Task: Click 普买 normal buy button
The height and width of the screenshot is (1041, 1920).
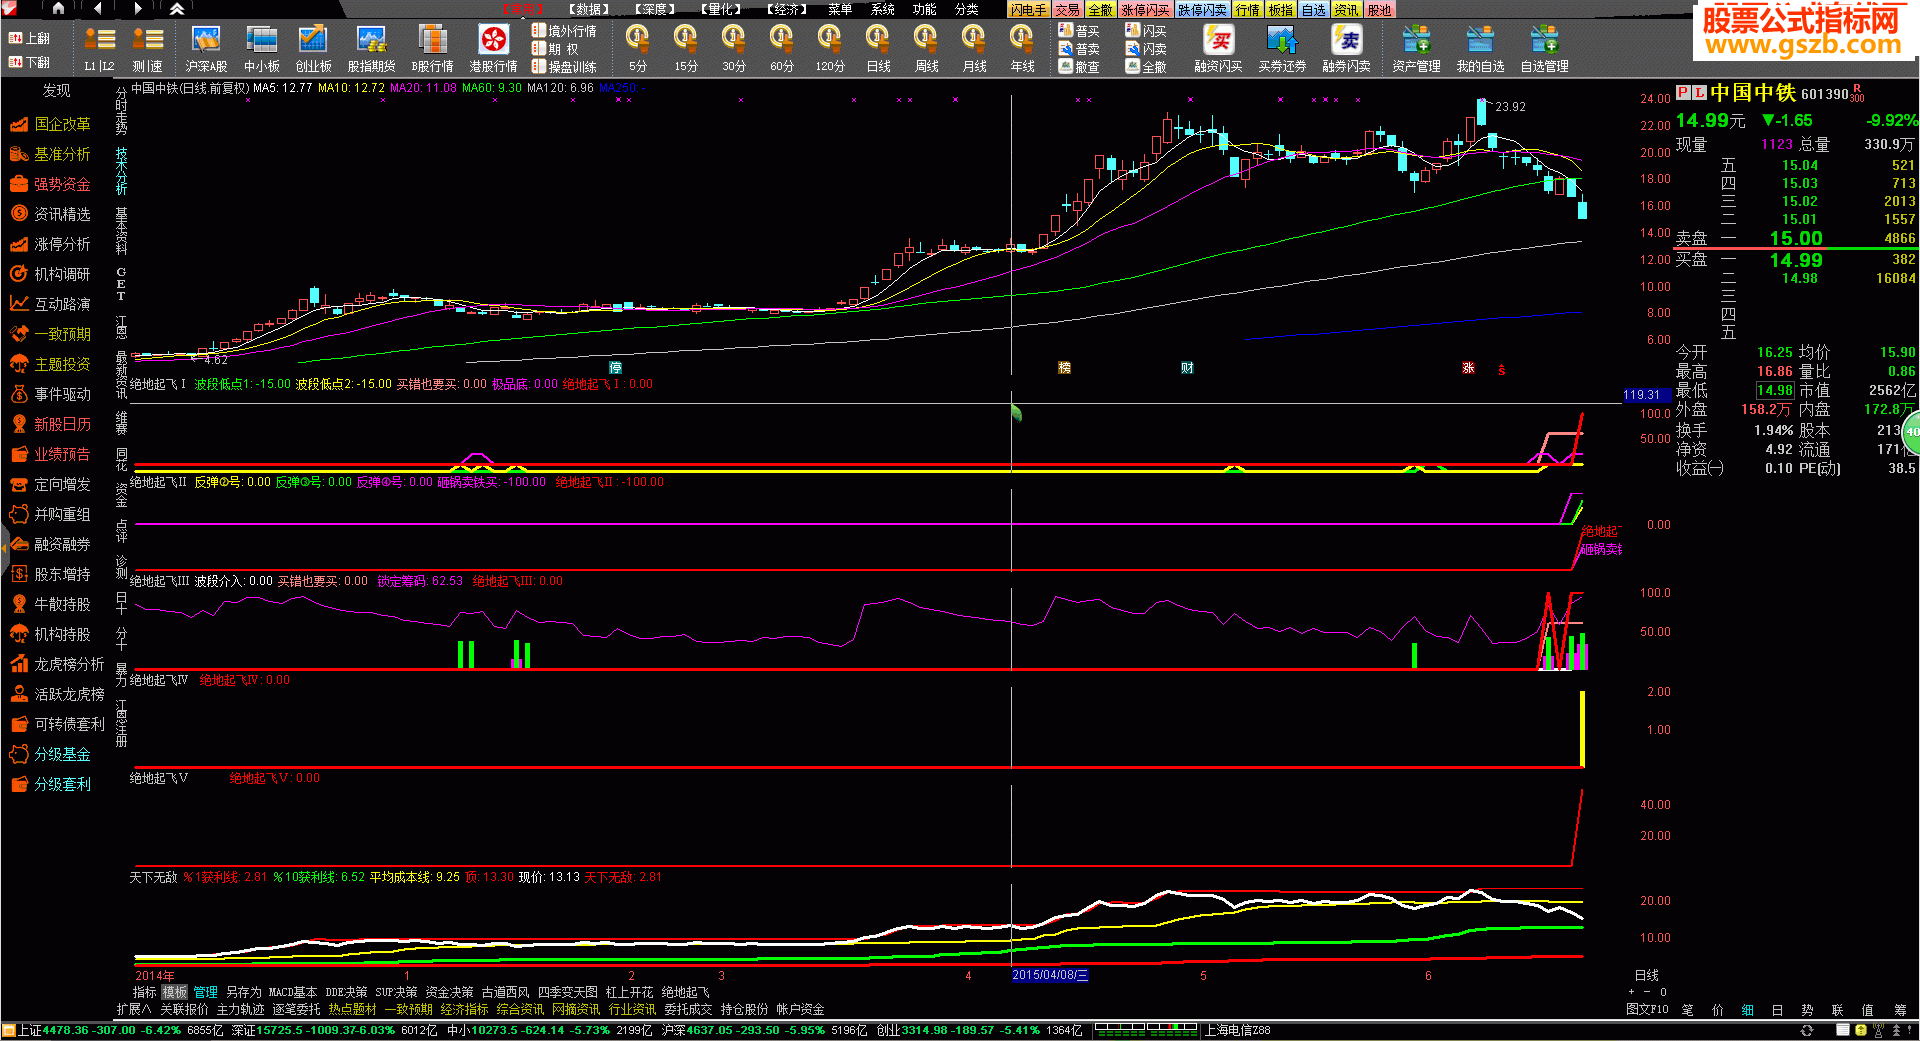Action: tap(1079, 31)
